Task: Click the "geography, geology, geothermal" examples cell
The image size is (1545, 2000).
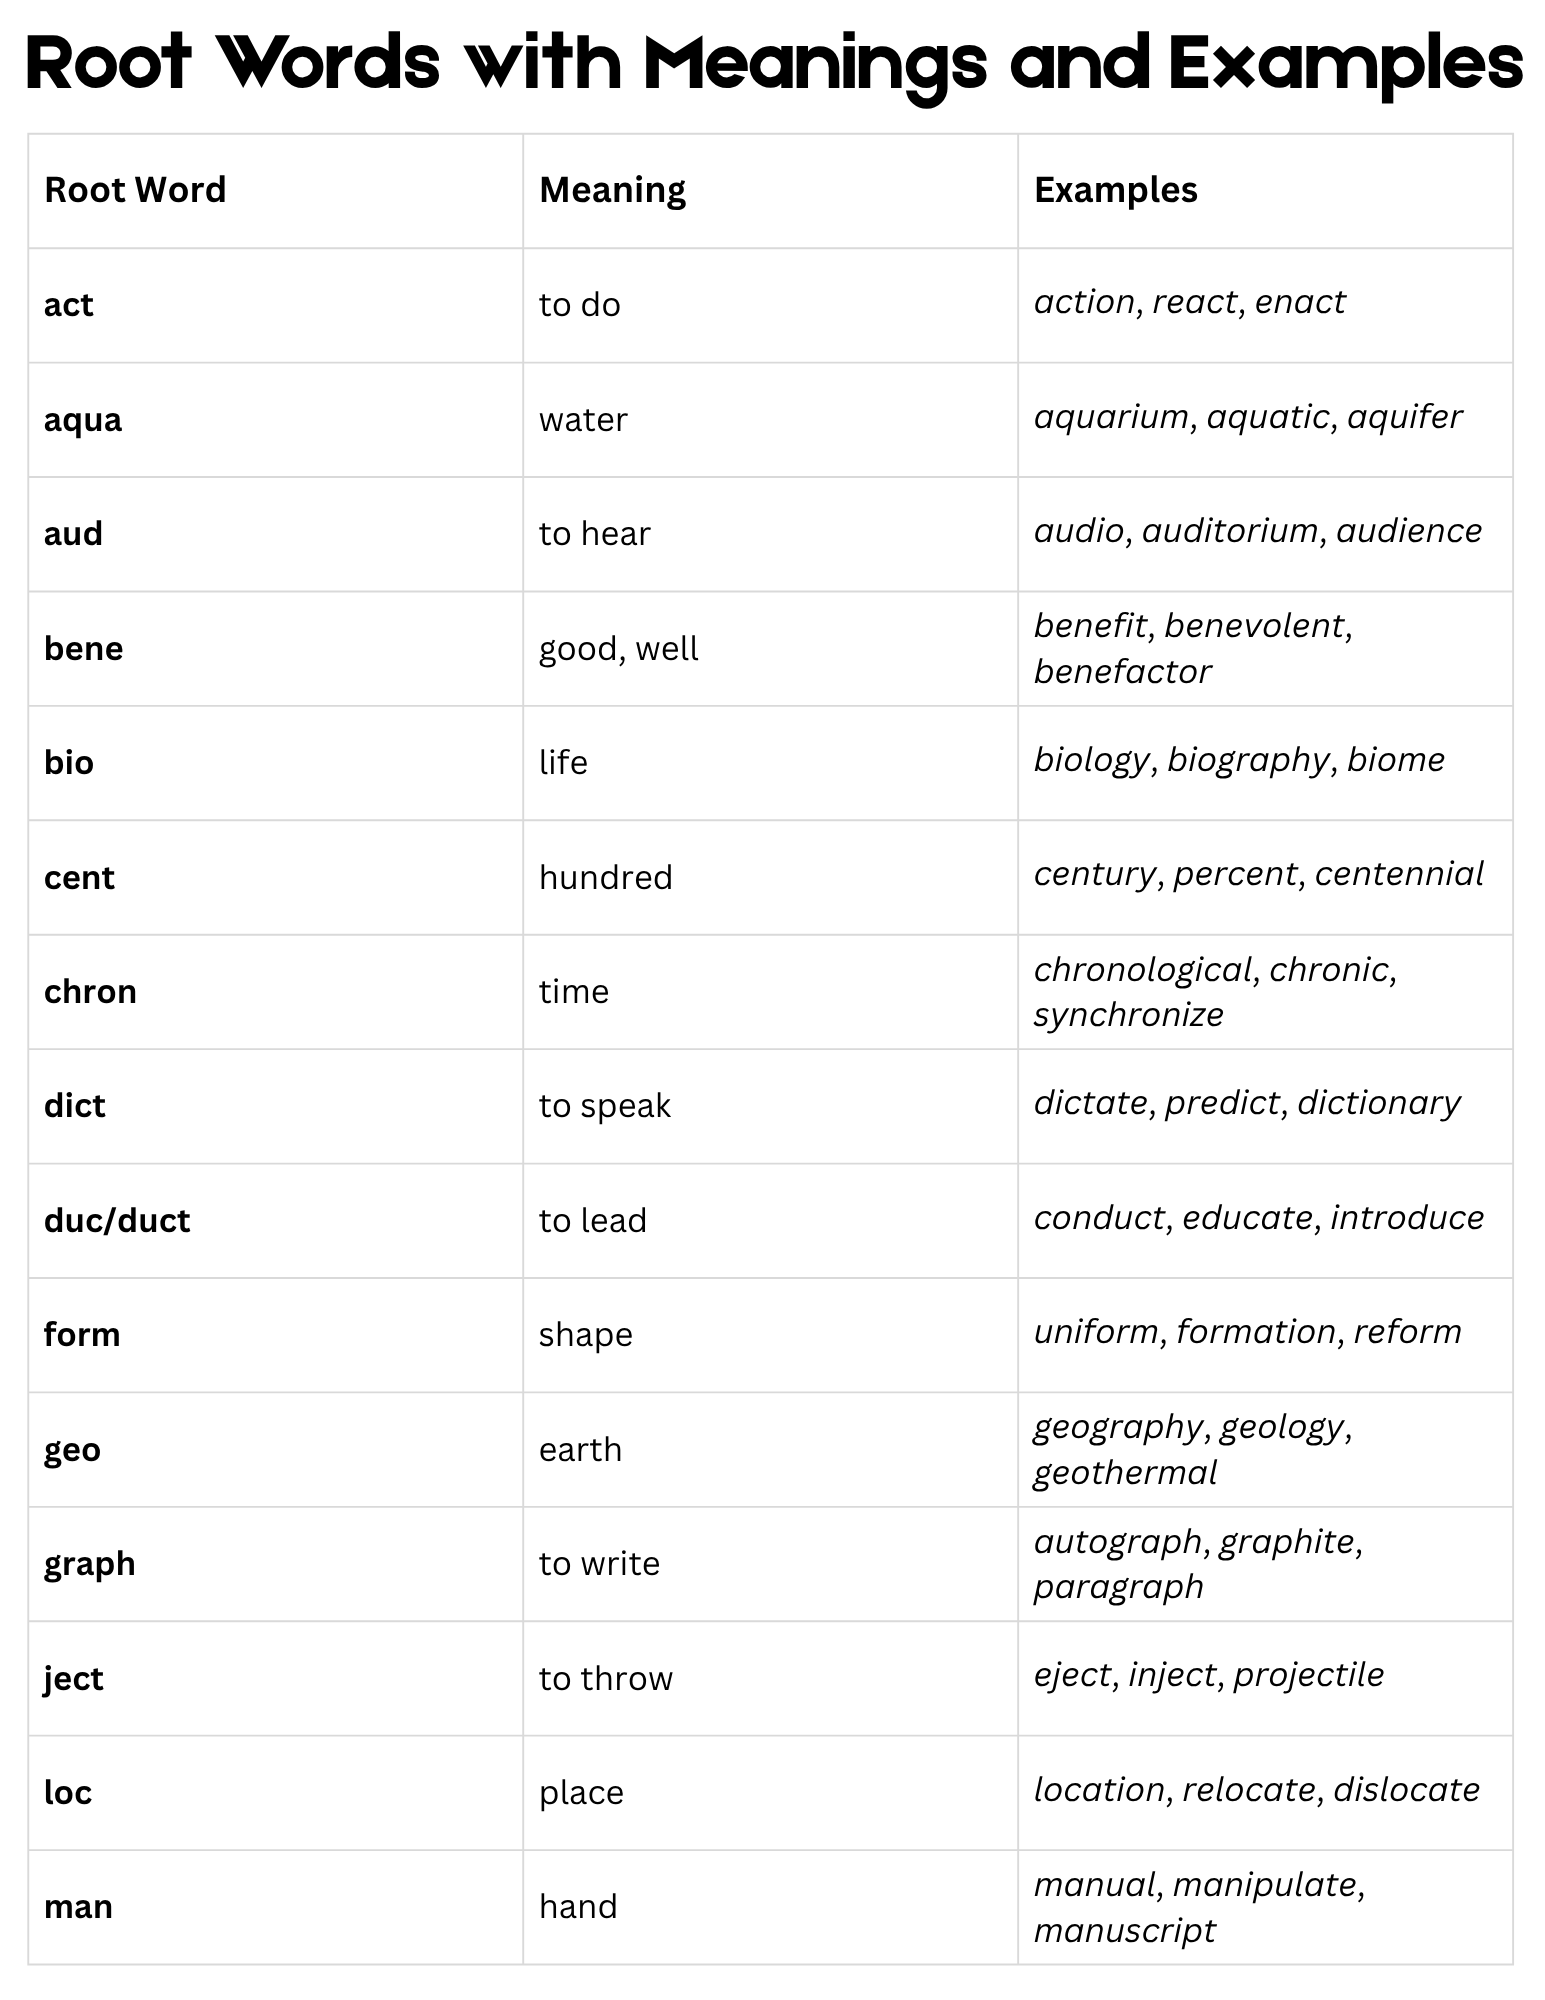Action: pos(1192,1449)
